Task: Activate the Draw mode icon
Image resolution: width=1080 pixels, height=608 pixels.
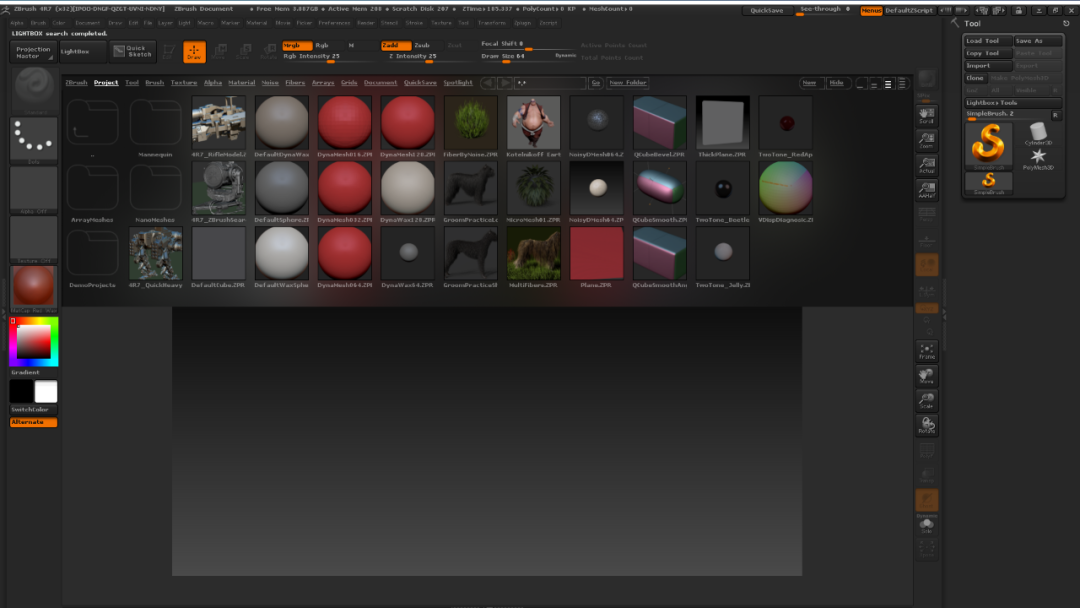Action: click(x=194, y=52)
